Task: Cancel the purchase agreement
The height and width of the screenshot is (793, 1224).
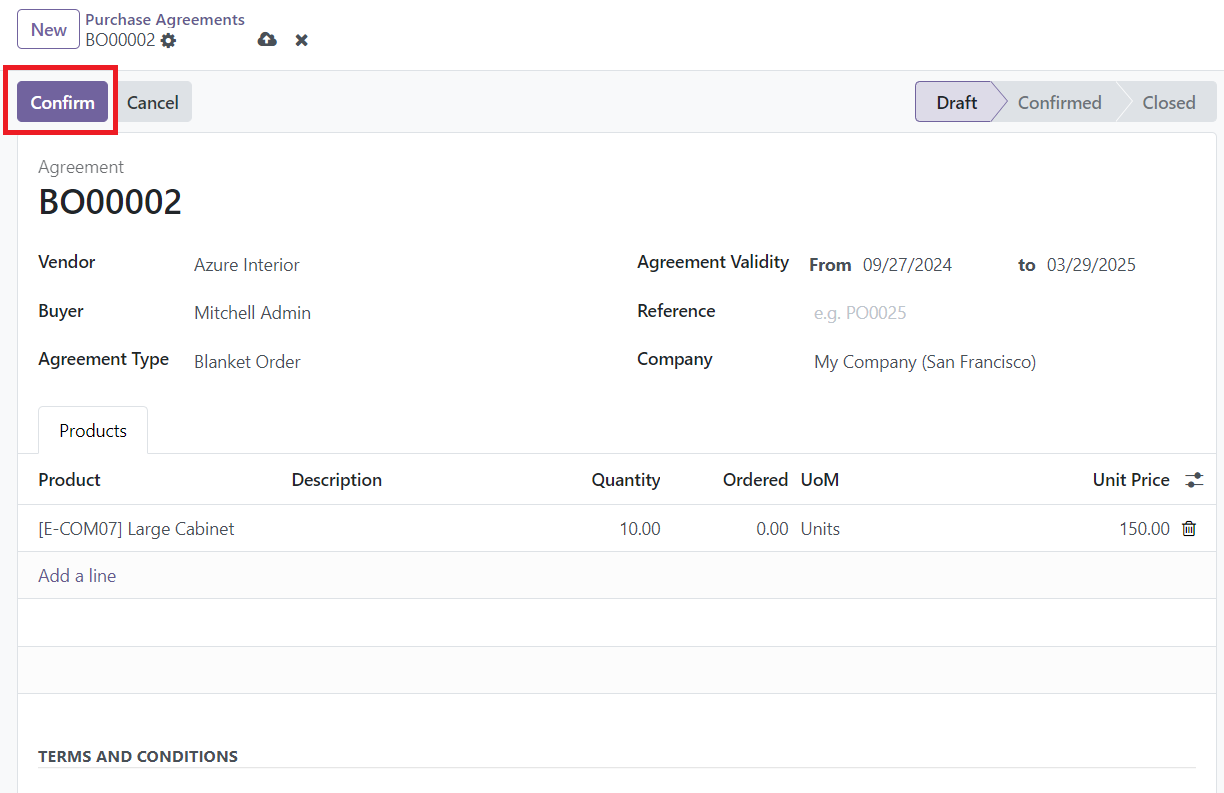Action: pos(153,102)
